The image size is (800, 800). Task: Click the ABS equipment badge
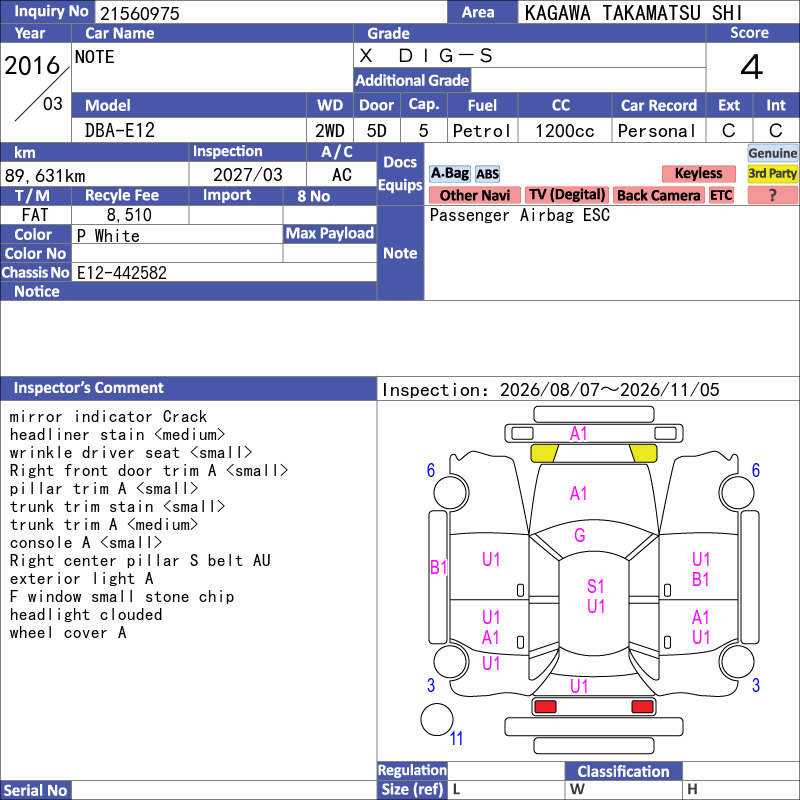pos(487,174)
